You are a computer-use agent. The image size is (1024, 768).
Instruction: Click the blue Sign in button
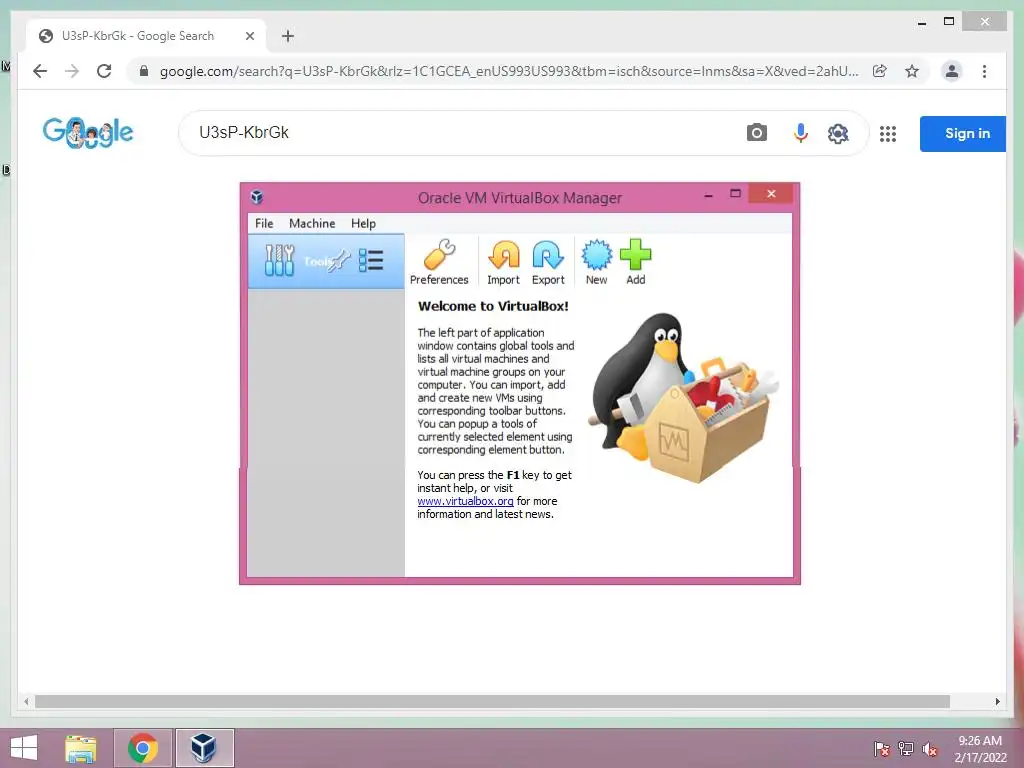point(963,134)
